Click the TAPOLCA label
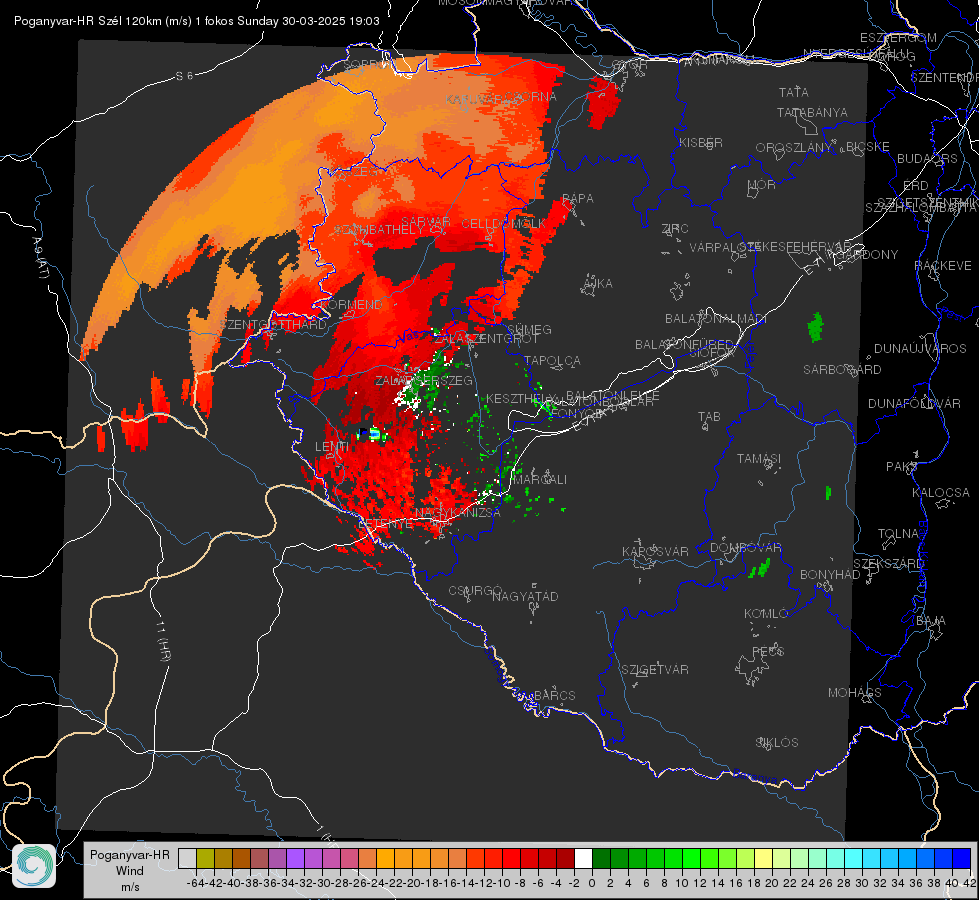 pos(552,360)
